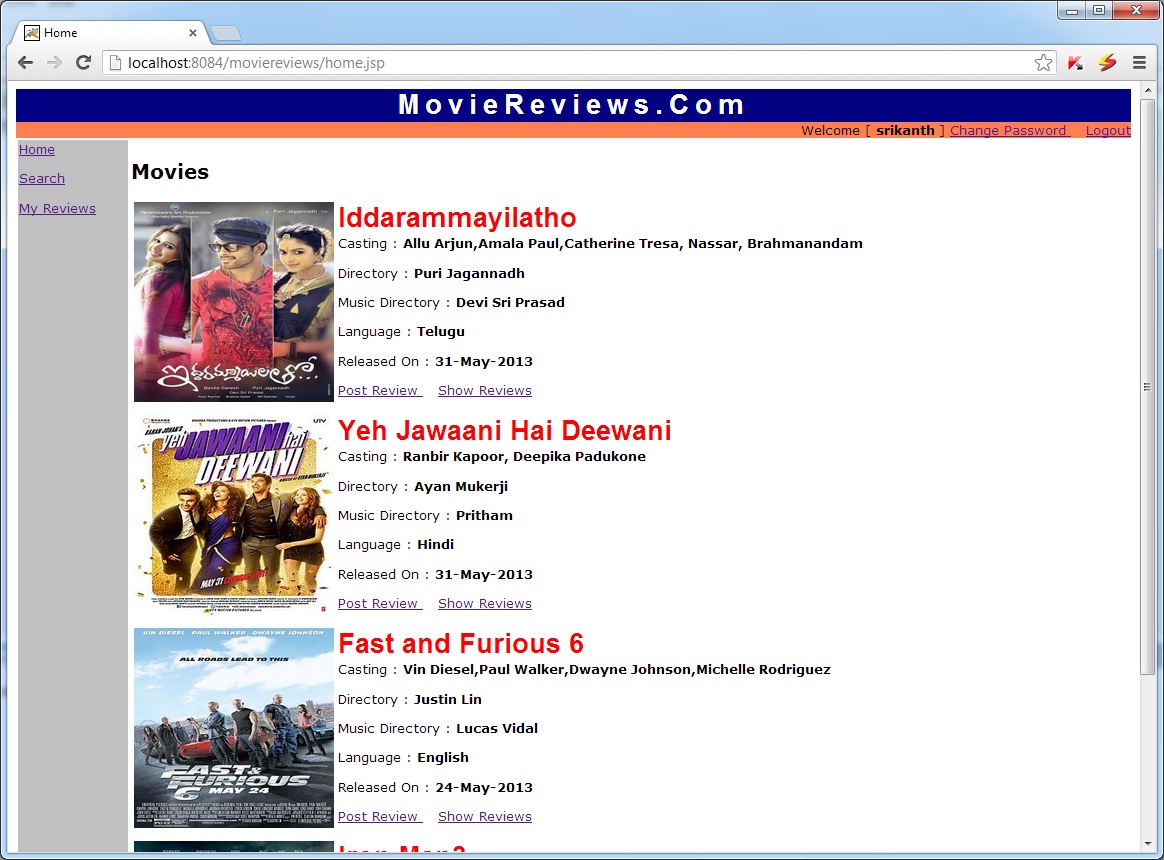Screen dimensions: 1164x860
Task: Click the address bar URL field
Action: click(579, 62)
